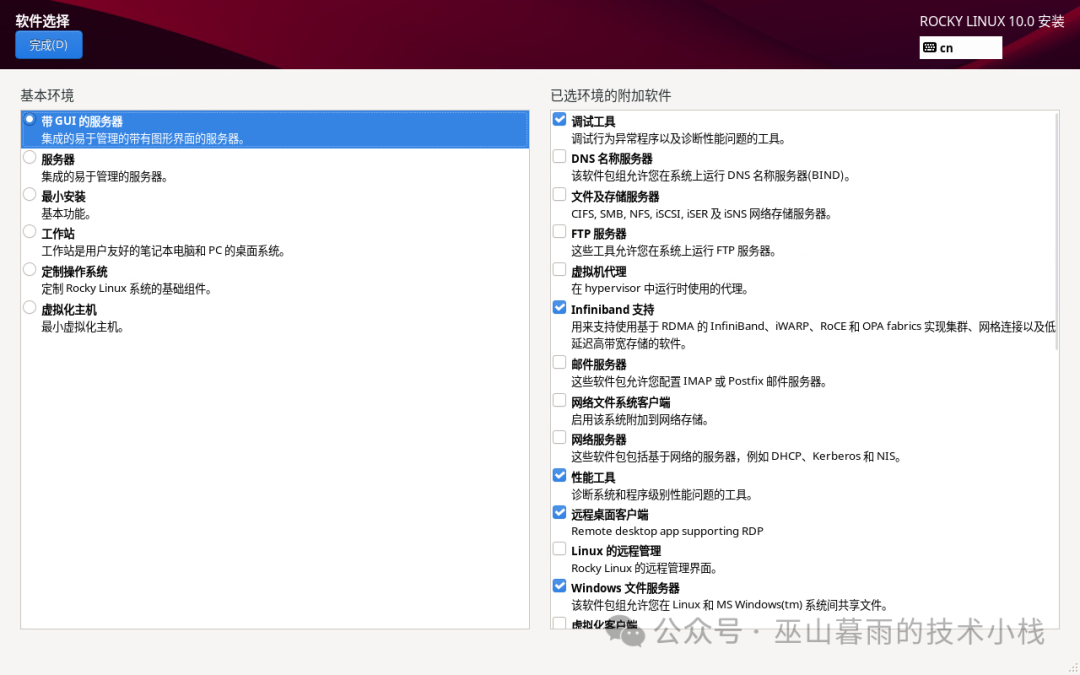Image resolution: width=1080 pixels, height=675 pixels.
Task: Enable the 邮件服务器 add-on
Action: 559,361
